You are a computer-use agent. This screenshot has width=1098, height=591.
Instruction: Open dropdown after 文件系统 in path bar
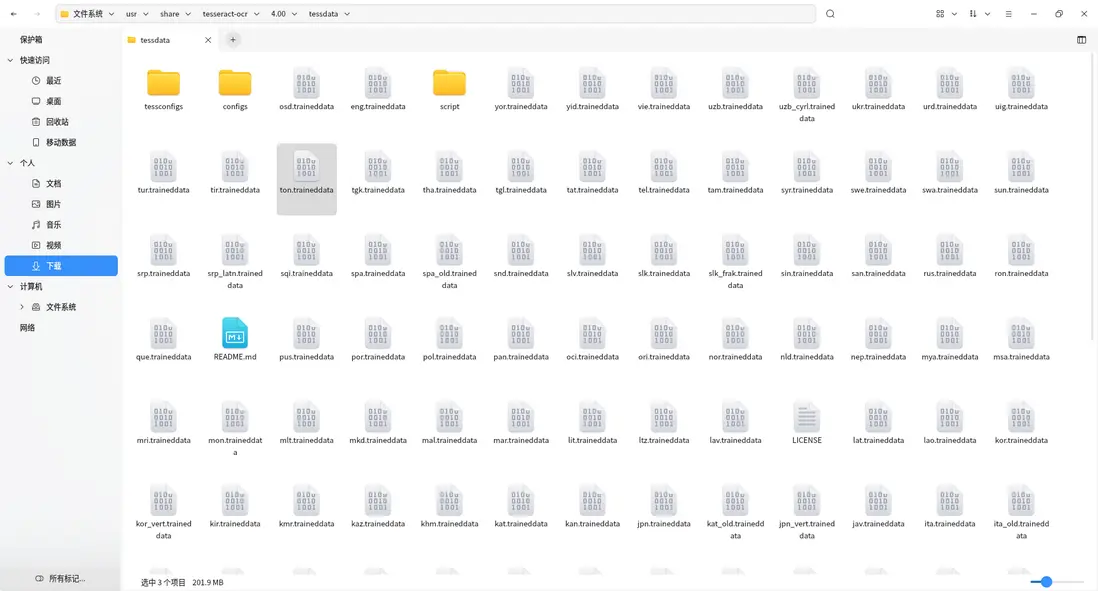(x=111, y=13)
